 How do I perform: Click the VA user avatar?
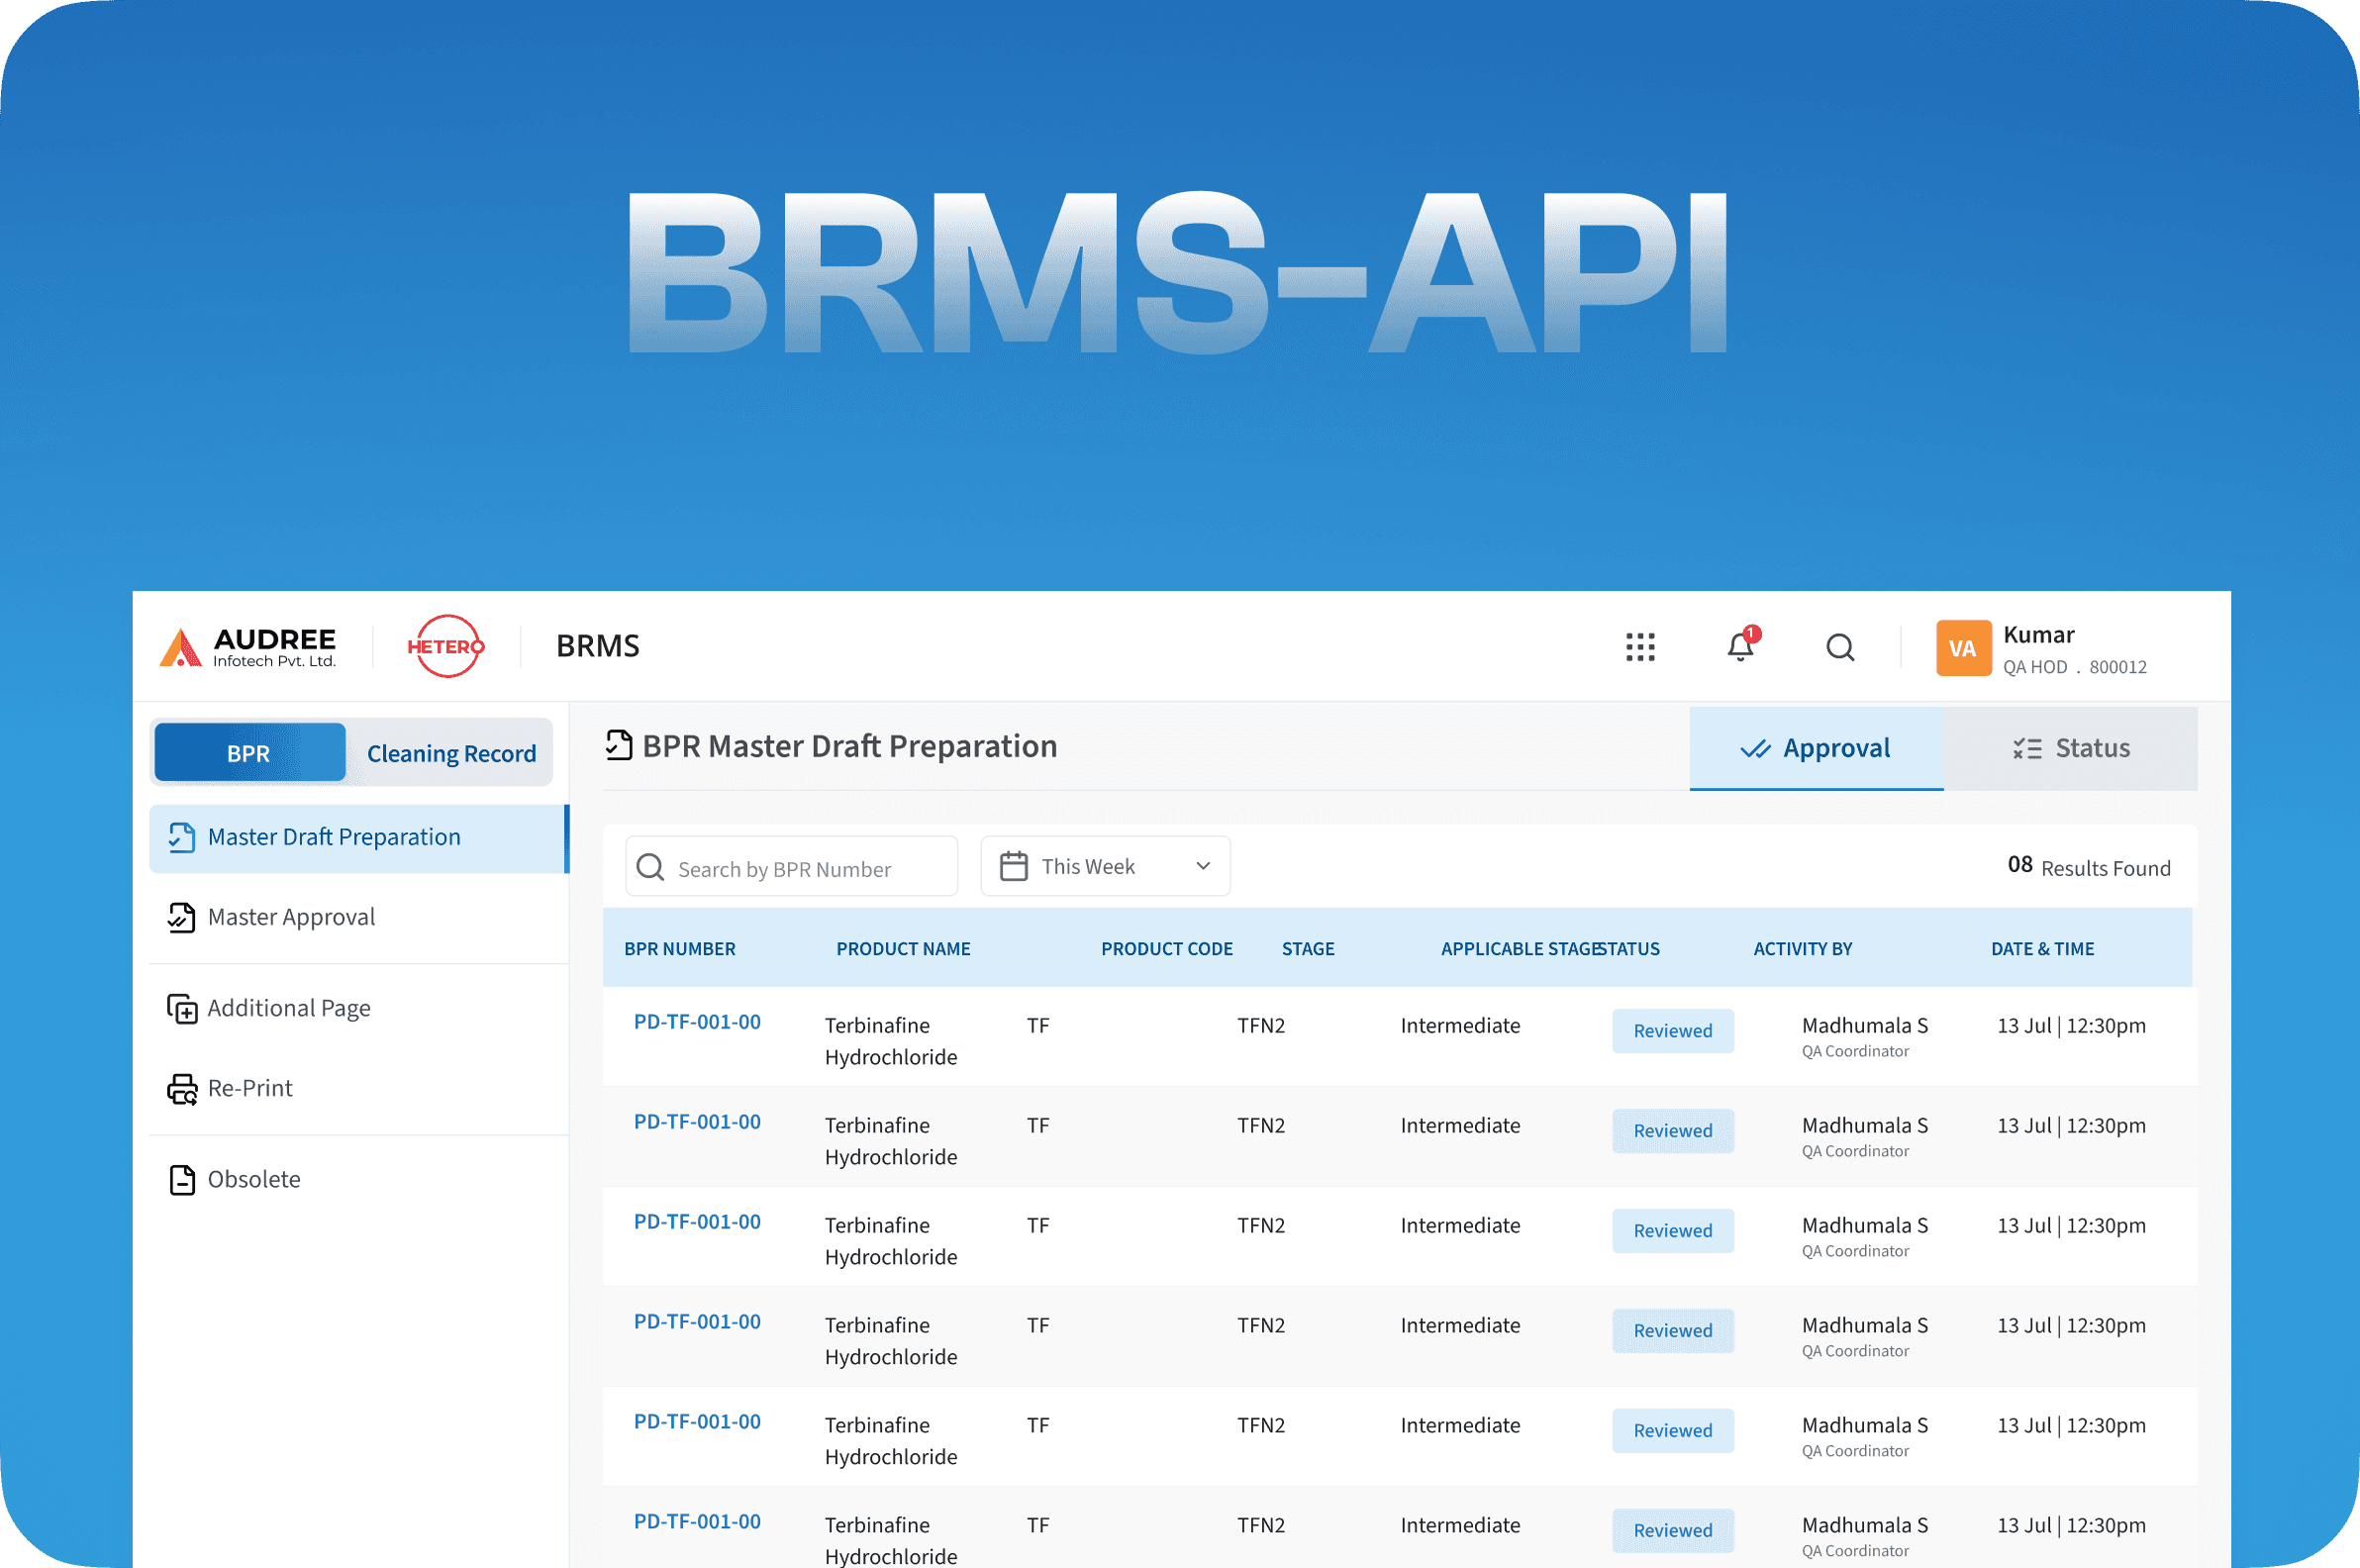[1962, 648]
